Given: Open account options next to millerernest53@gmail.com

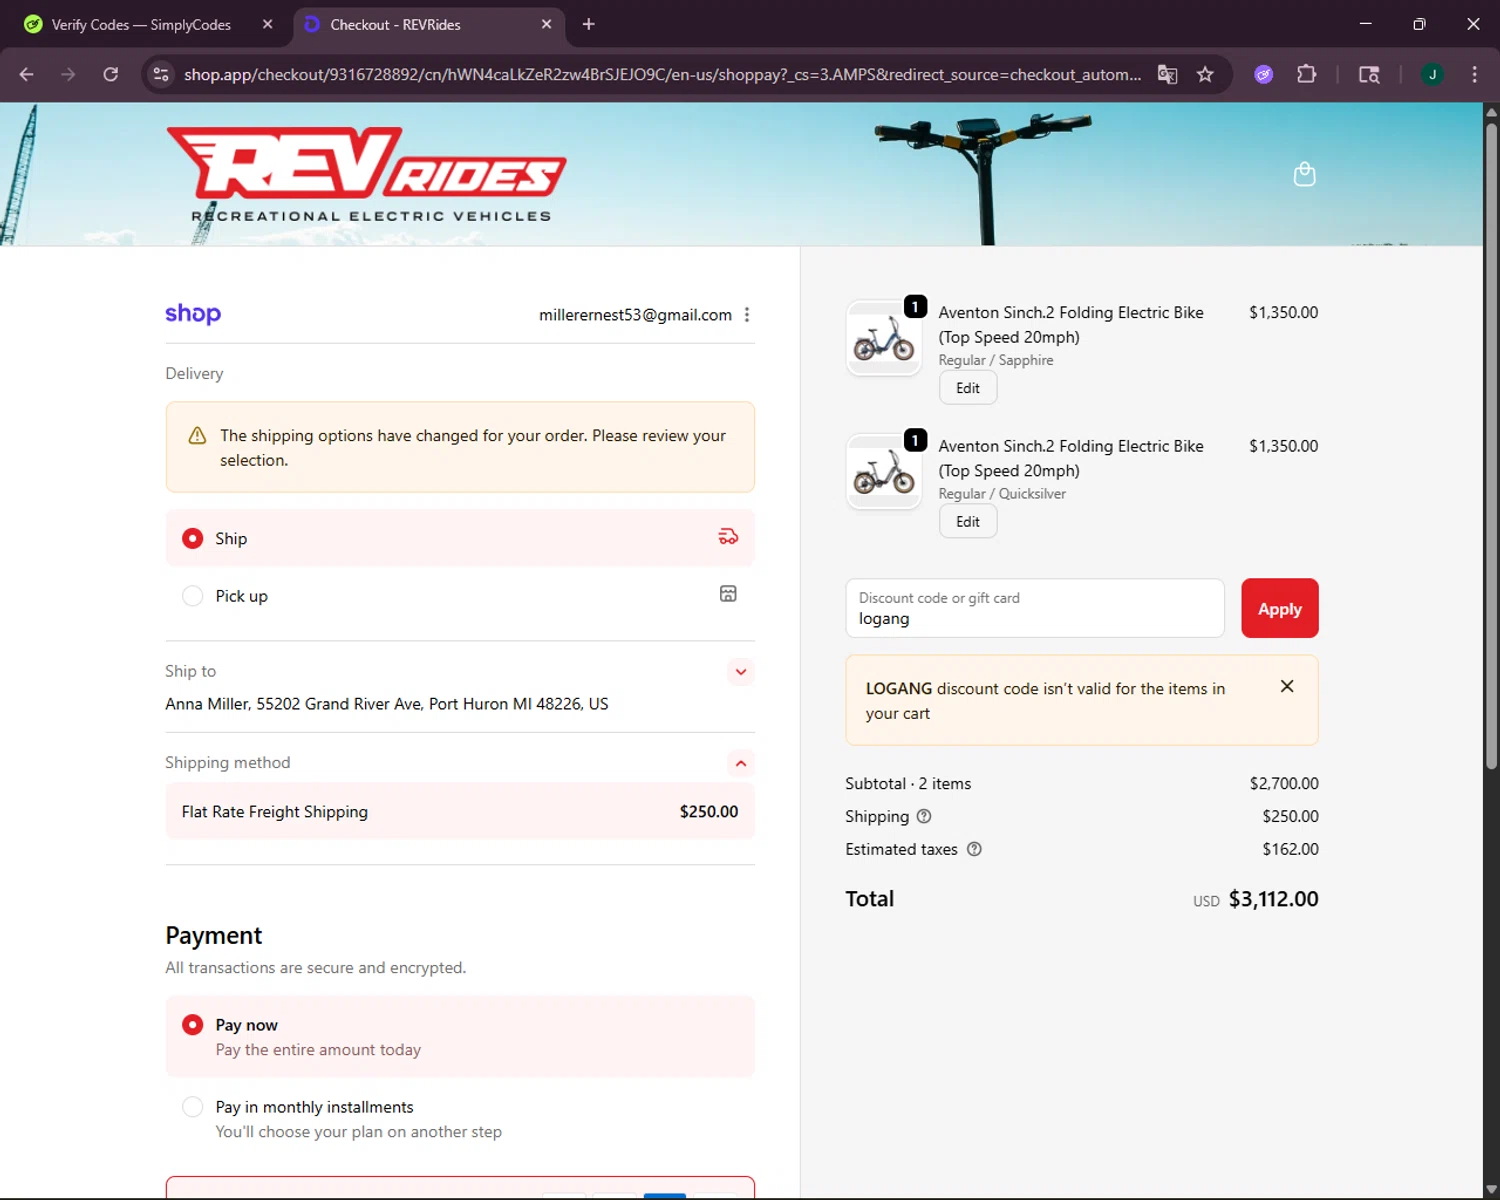Looking at the screenshot, I should (747, 315).
